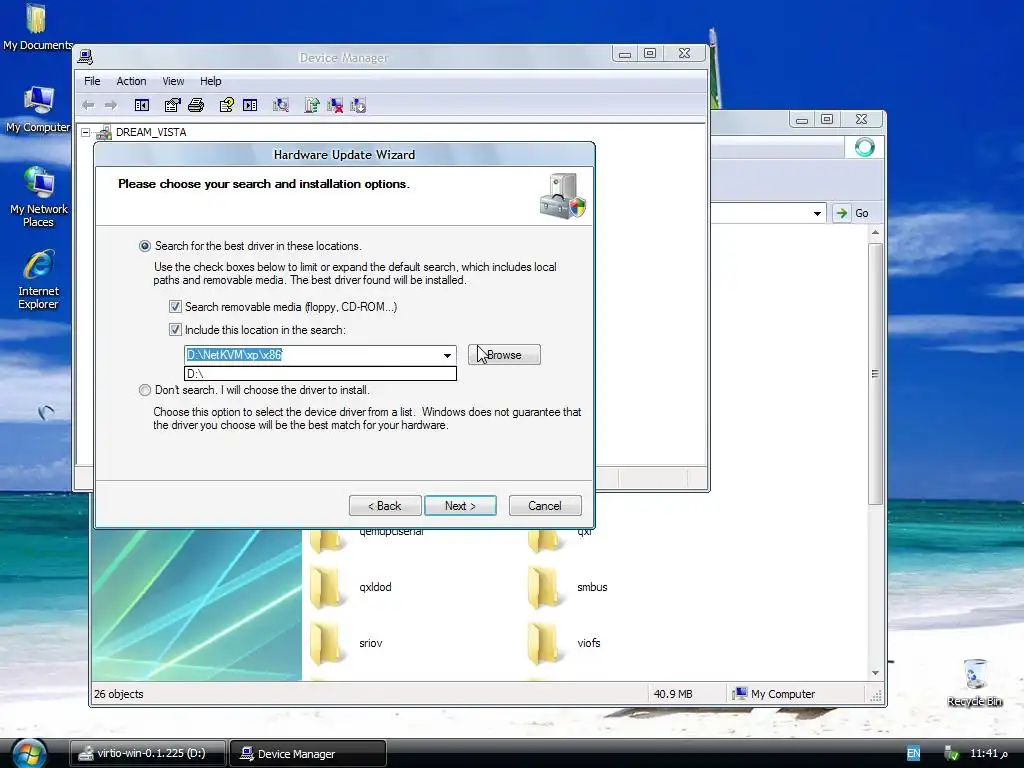
Task: Click the Uninstall device toolbar icon
Action: click(335, 105)
